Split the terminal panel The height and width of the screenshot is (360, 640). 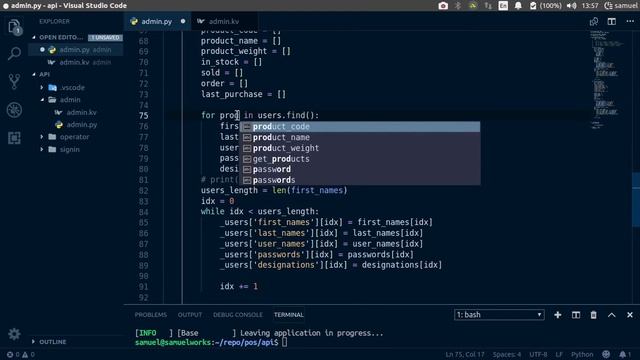576,315
